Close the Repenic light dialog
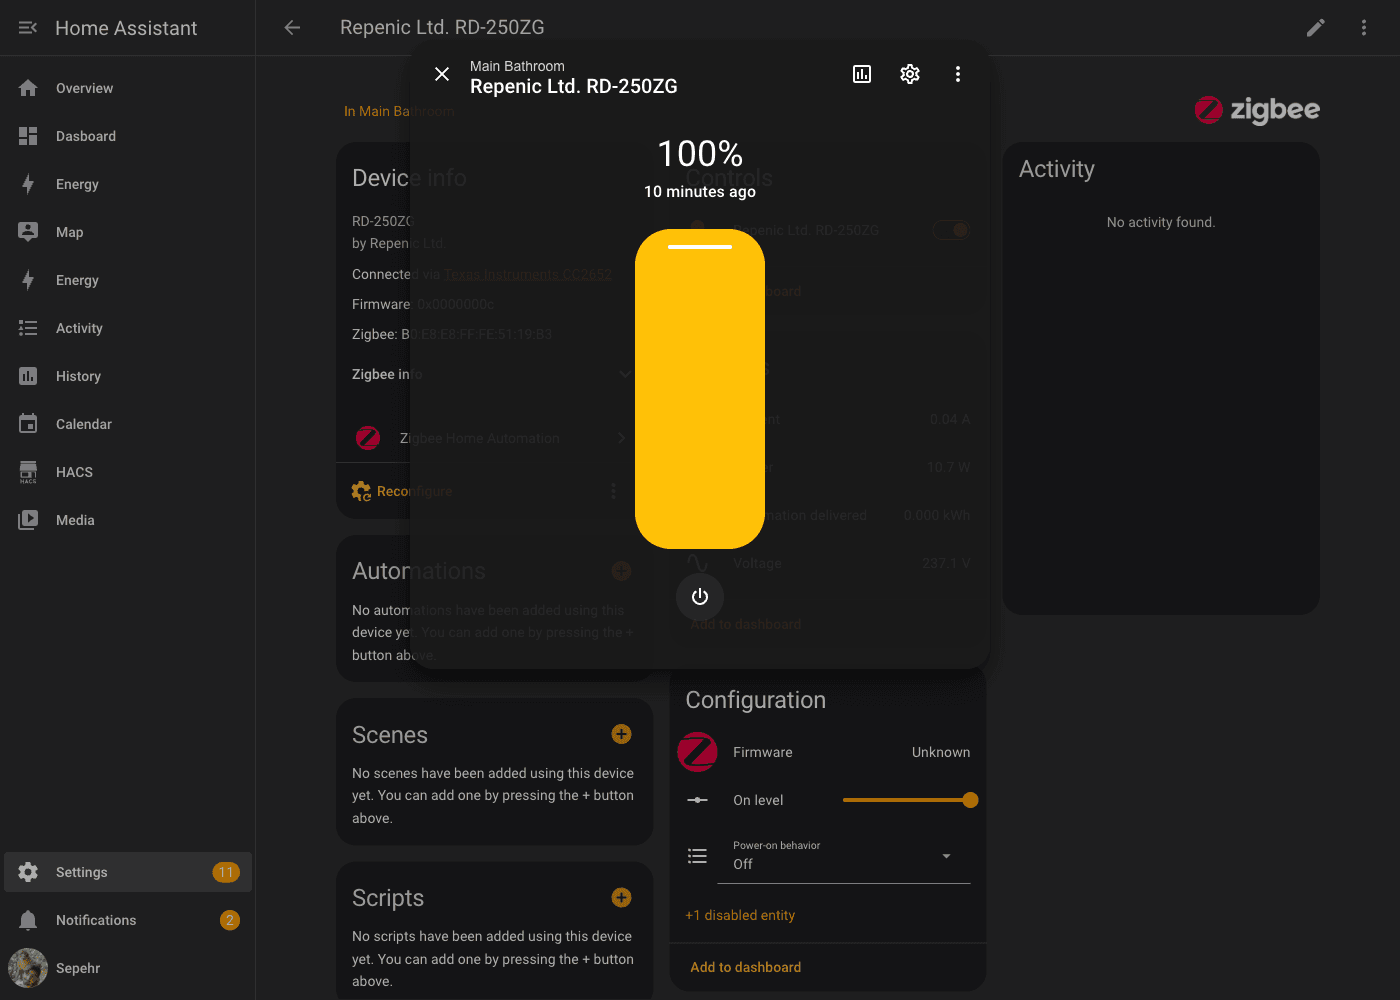The width and height of the screenshot is (1400, 1000). click(442, 74)
